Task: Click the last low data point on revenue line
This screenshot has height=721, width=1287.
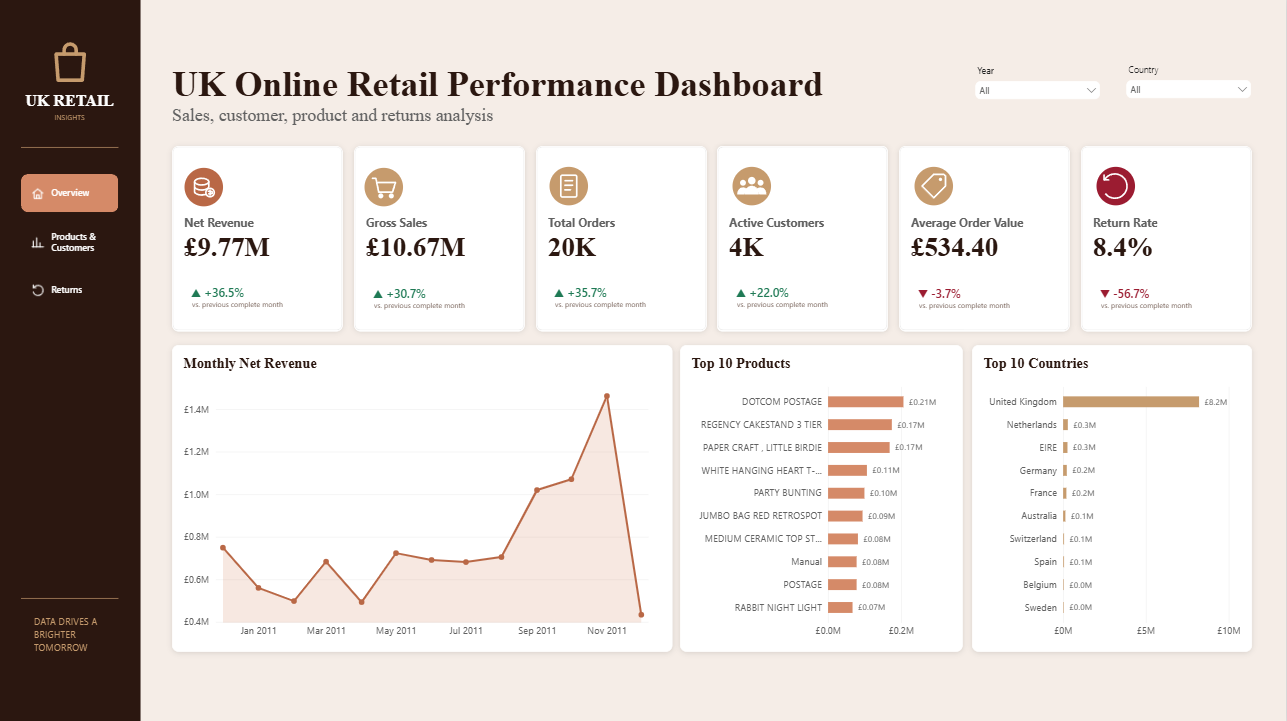Action: pyautogui.click(x=641, y=615)
